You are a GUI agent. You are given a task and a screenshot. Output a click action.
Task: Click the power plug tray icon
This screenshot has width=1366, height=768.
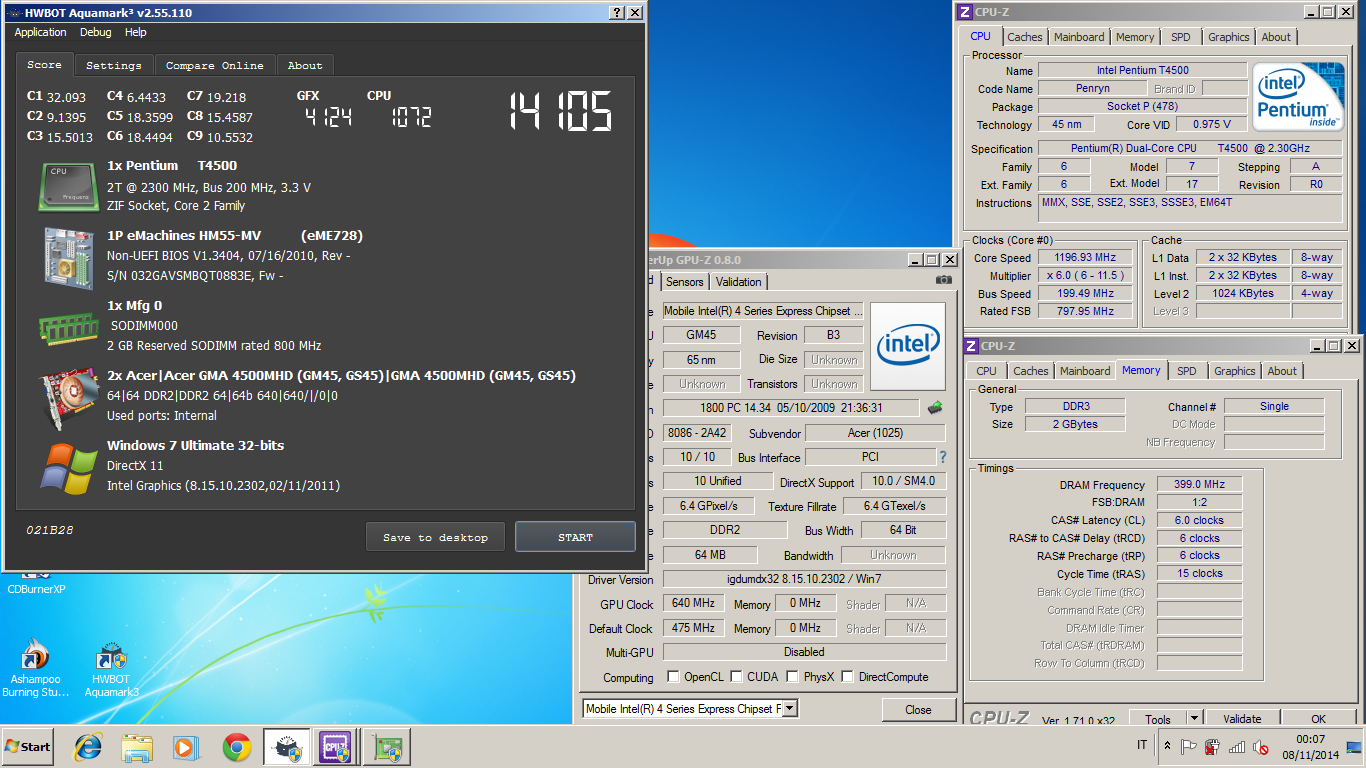click(1212, 746)
